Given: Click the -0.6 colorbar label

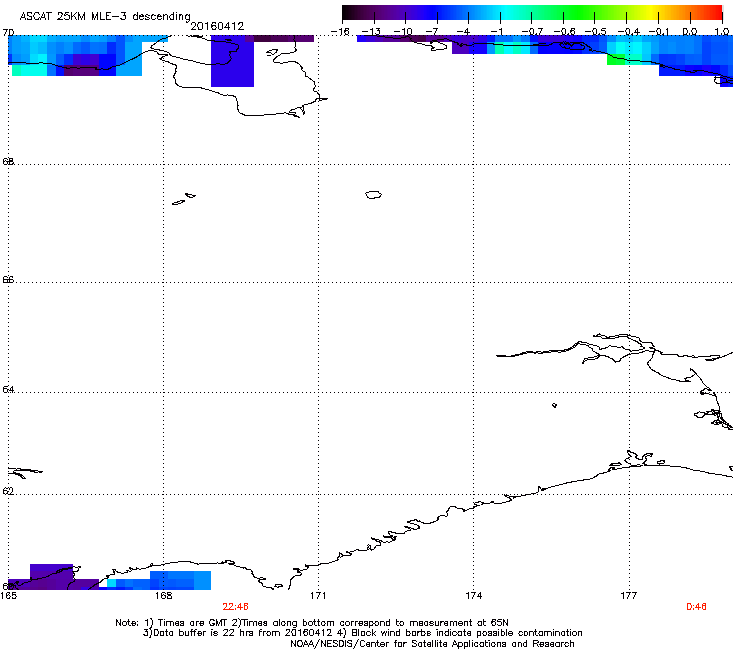Looking at the screenshot, I should (x=564, y=32).
